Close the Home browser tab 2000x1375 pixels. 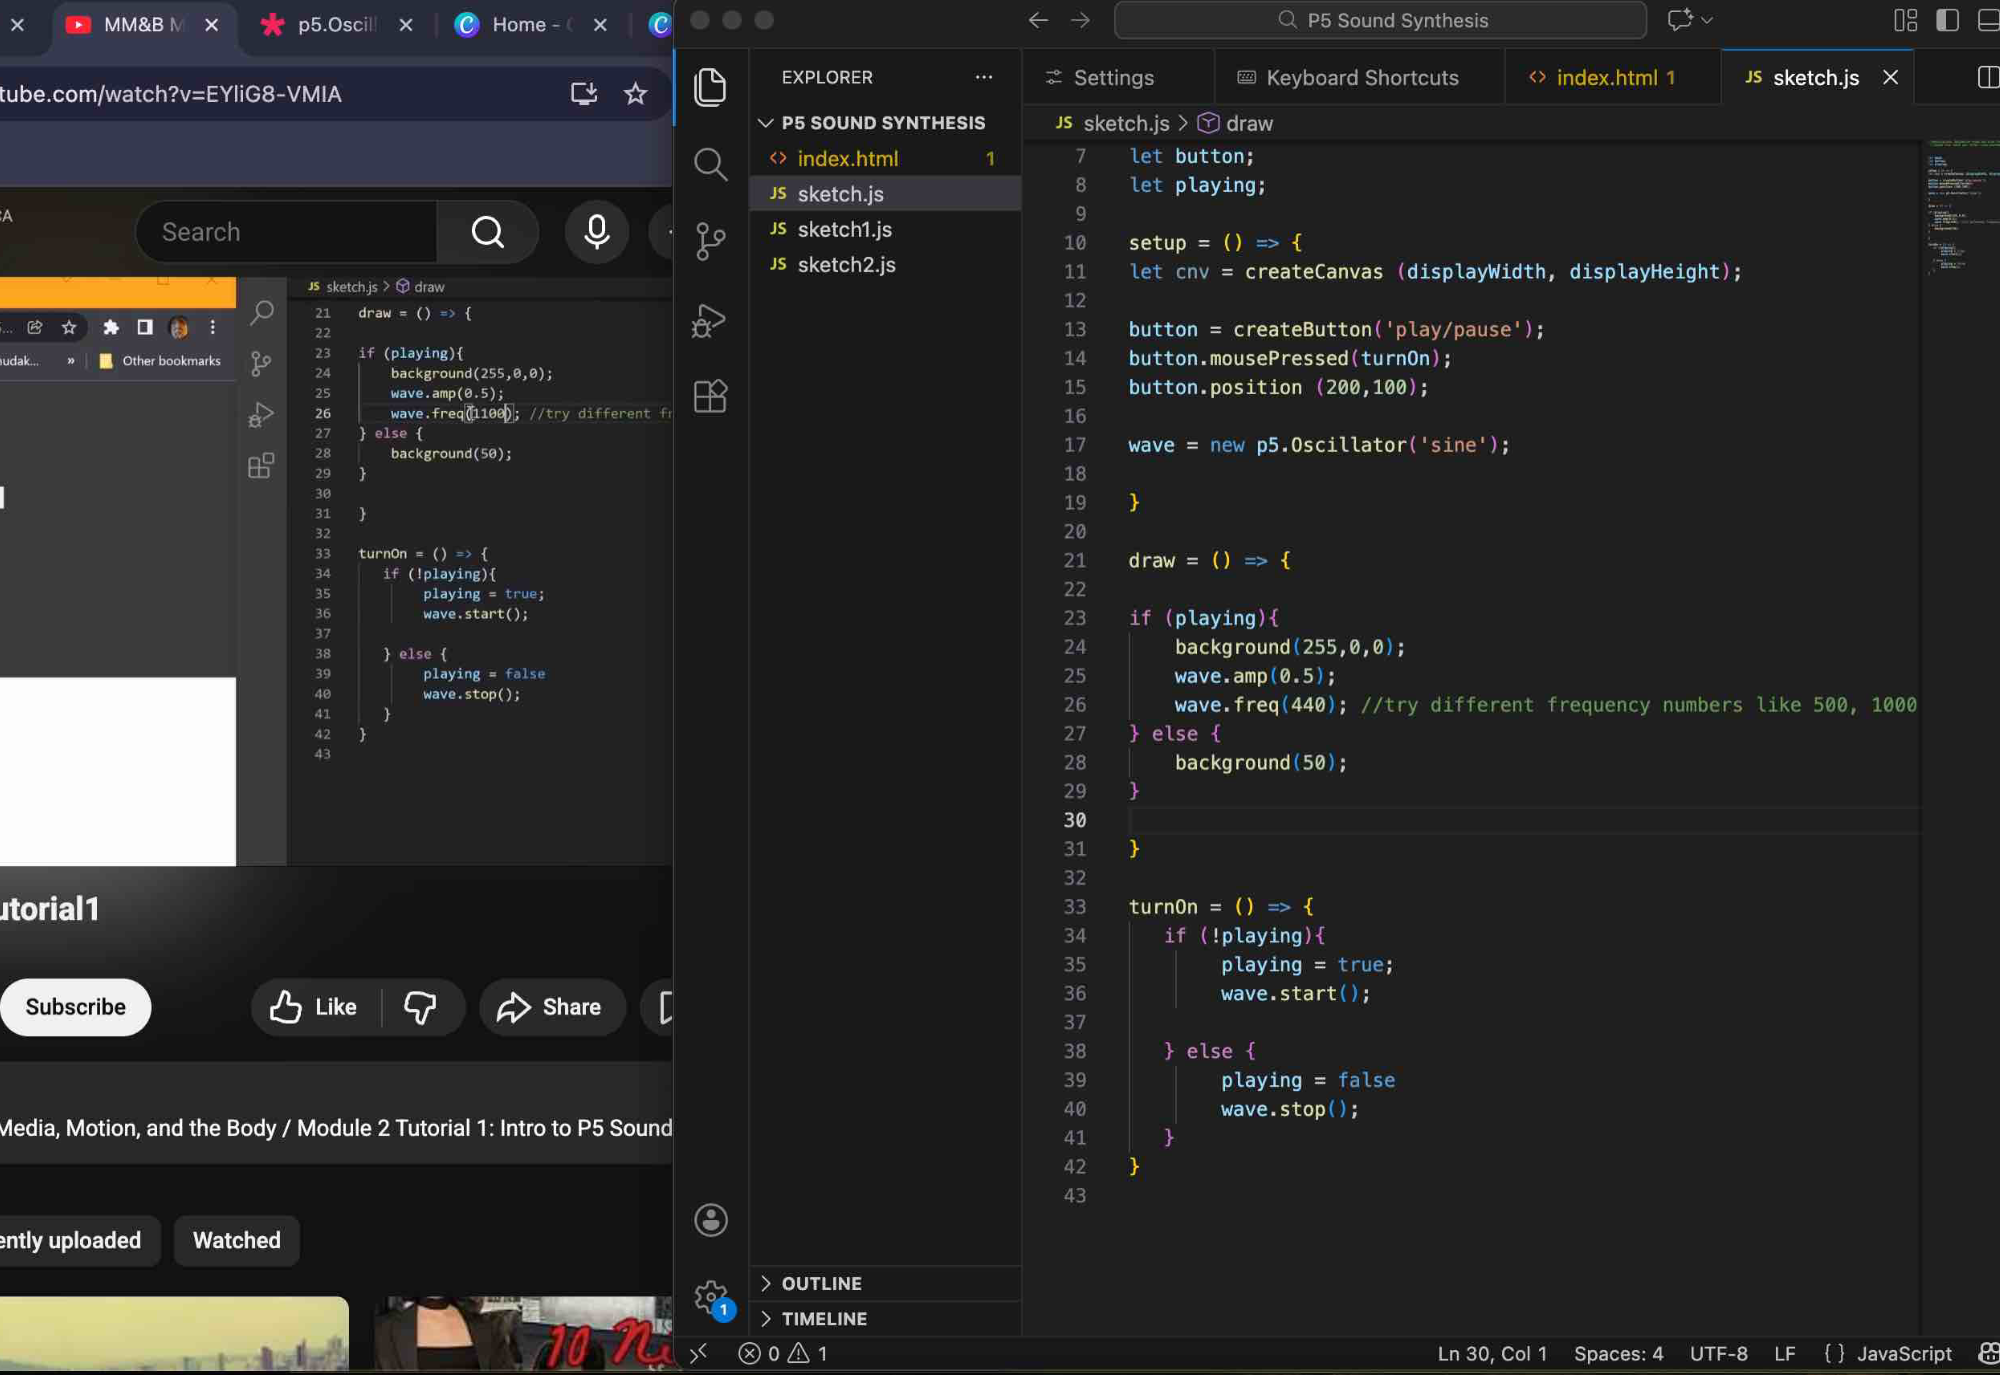click(600, 25)
